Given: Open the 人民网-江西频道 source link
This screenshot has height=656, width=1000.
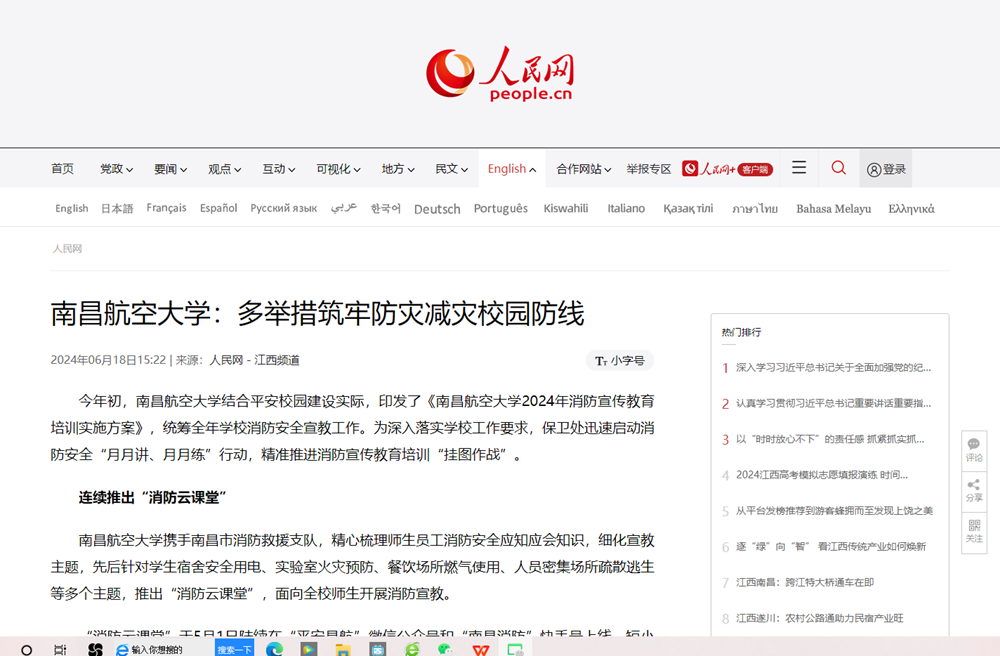Looking at the screenshot, I should 258,359.
